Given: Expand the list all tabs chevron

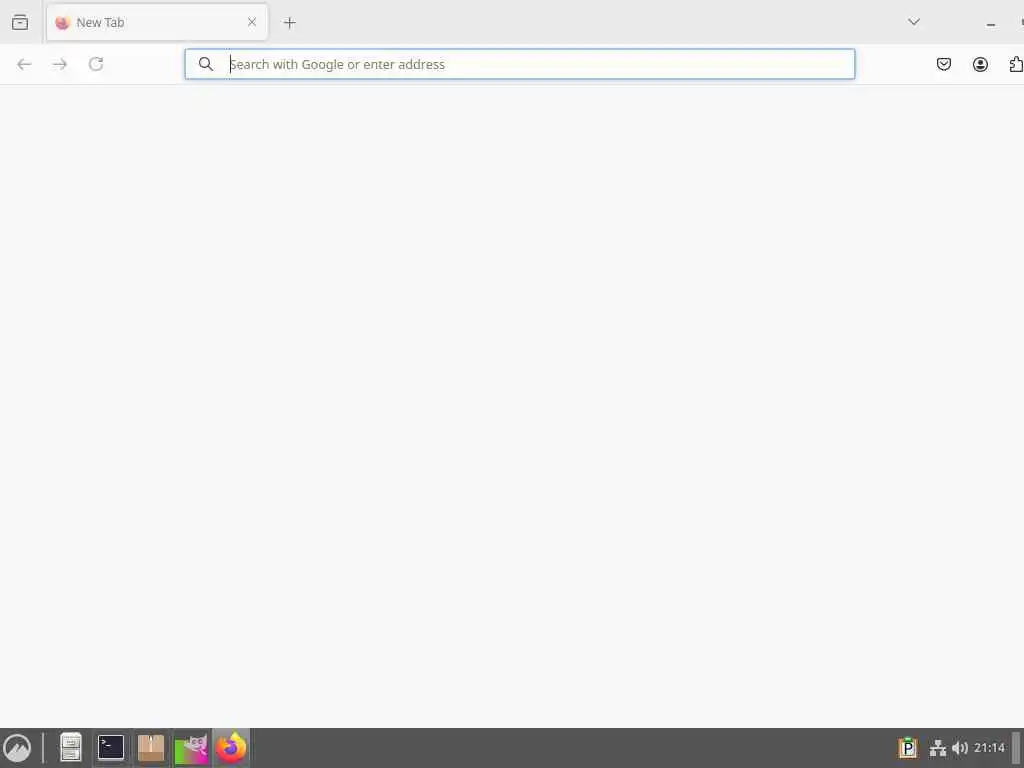Looking at the screenshot, I should [x=914, y=22].
